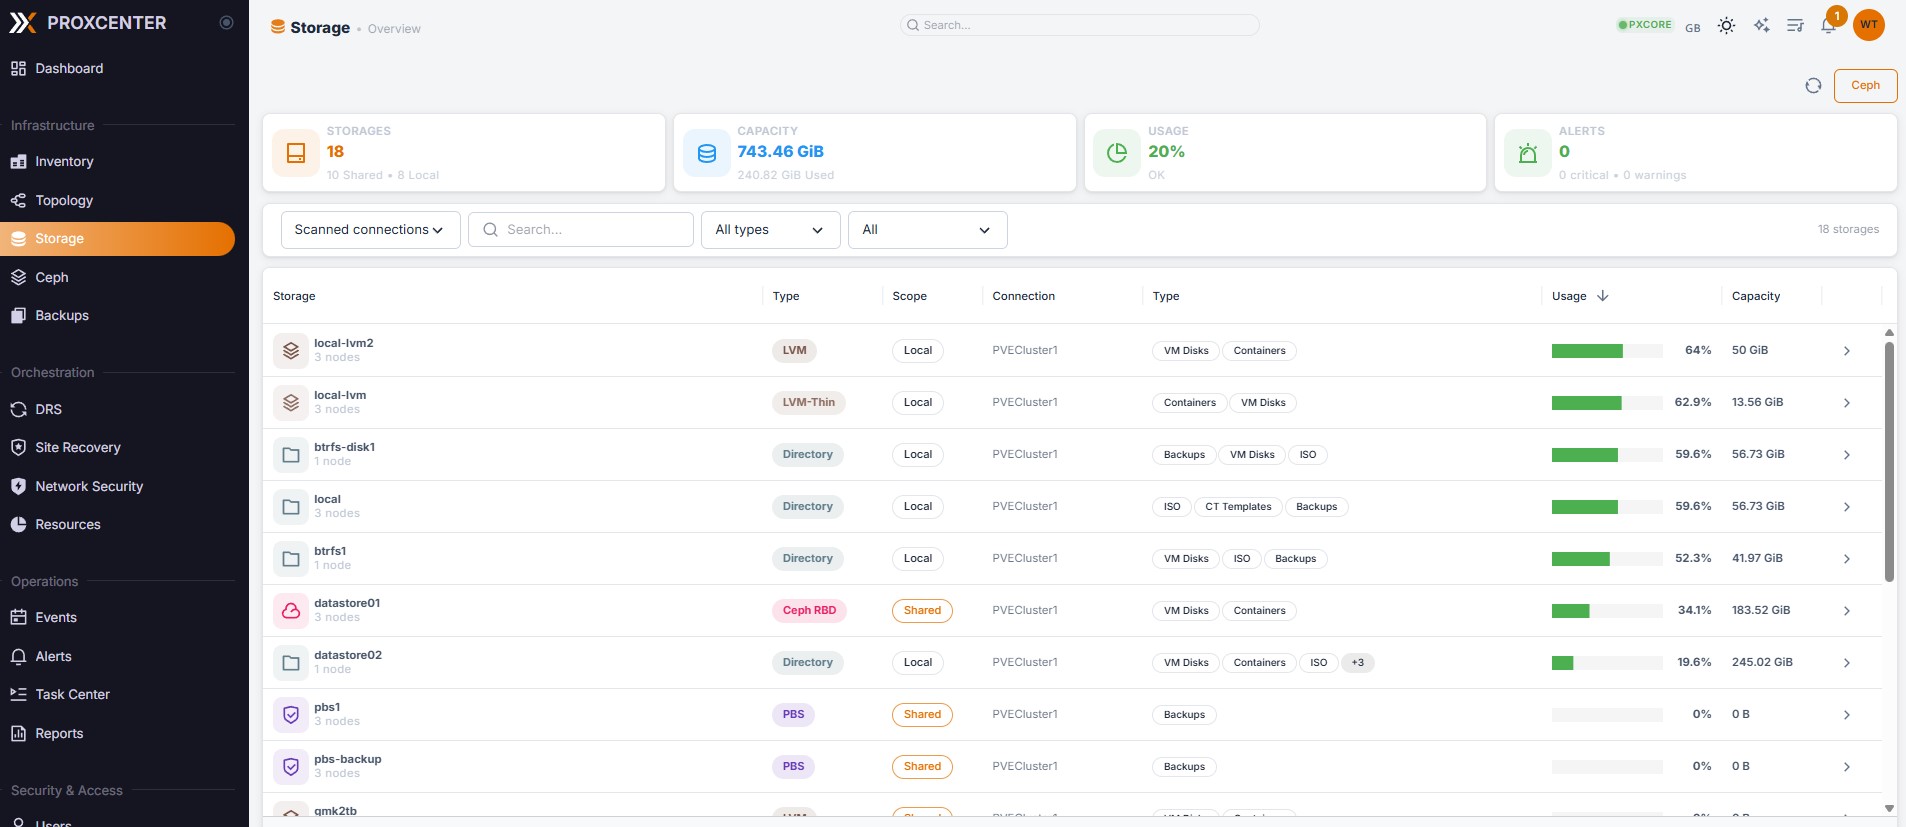Click the Ceph button
Viewport: 1906px width, 827px height.
(1864, 86)
